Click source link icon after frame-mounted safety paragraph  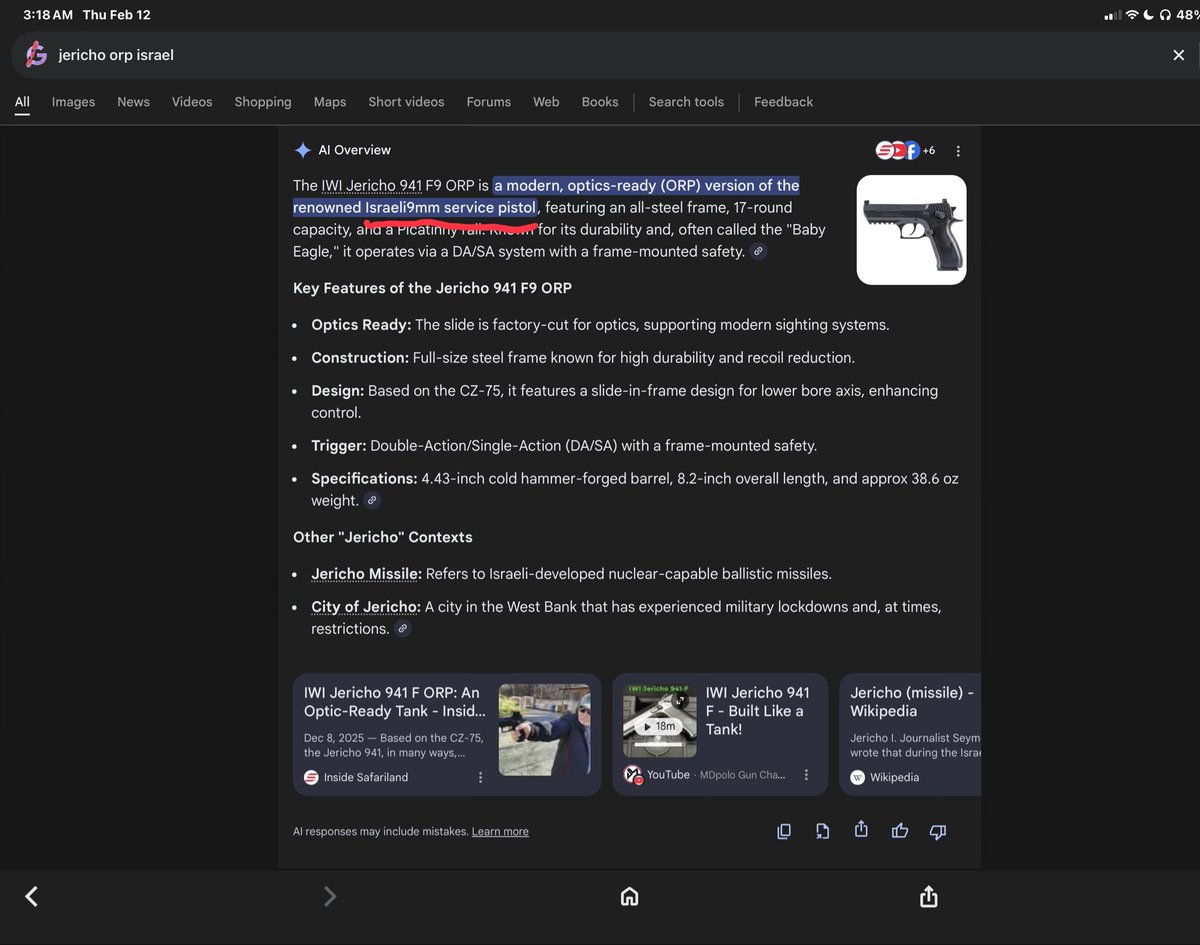point(758,251)
